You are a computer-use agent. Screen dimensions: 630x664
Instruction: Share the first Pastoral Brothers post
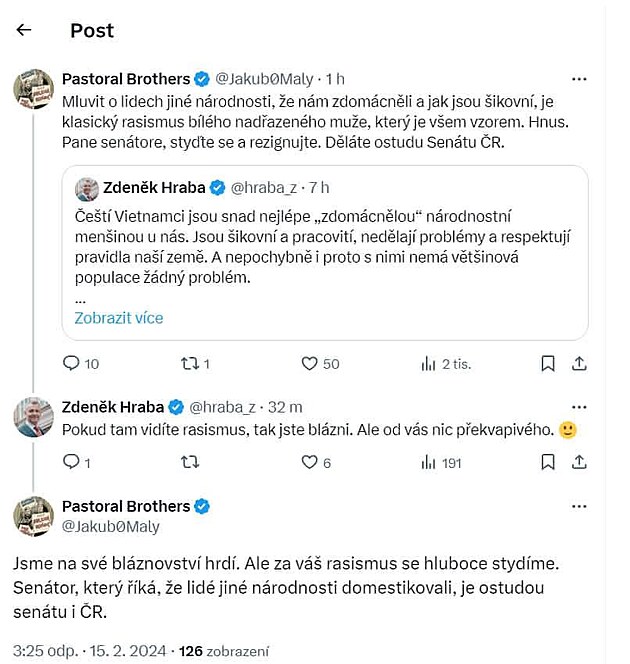(x=579, y=364)
